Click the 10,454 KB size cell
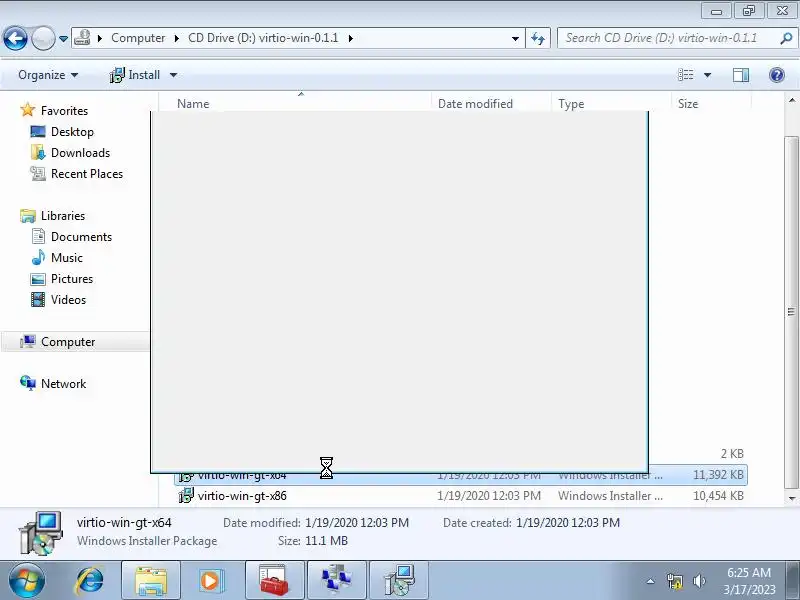 click(x=718, y=495)
